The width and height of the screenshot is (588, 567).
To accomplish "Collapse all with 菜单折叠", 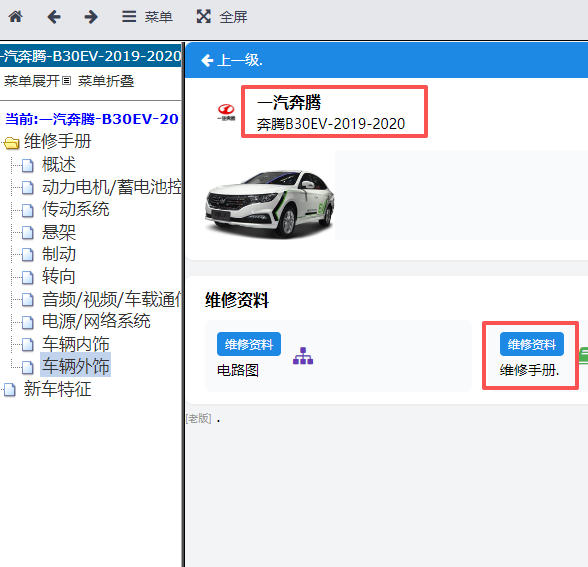I will (106, 81).
